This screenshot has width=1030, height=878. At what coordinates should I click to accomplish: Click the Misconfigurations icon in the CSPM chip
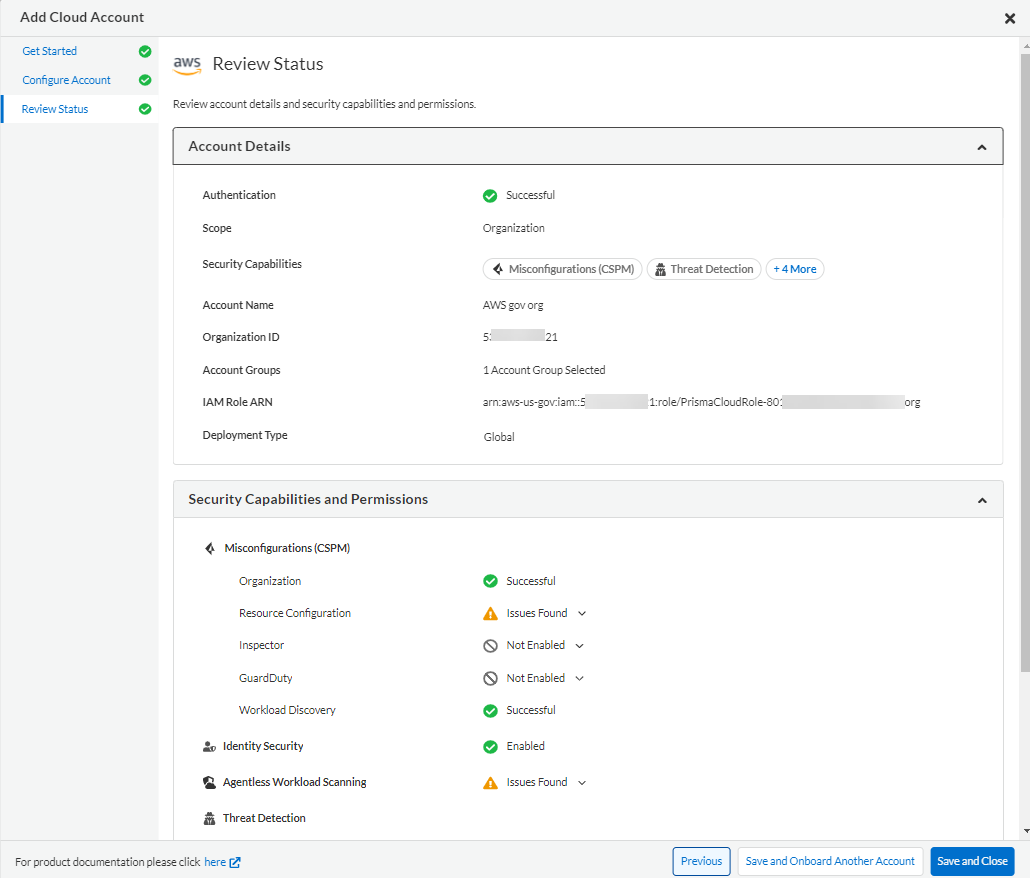(x=498, y=269)
